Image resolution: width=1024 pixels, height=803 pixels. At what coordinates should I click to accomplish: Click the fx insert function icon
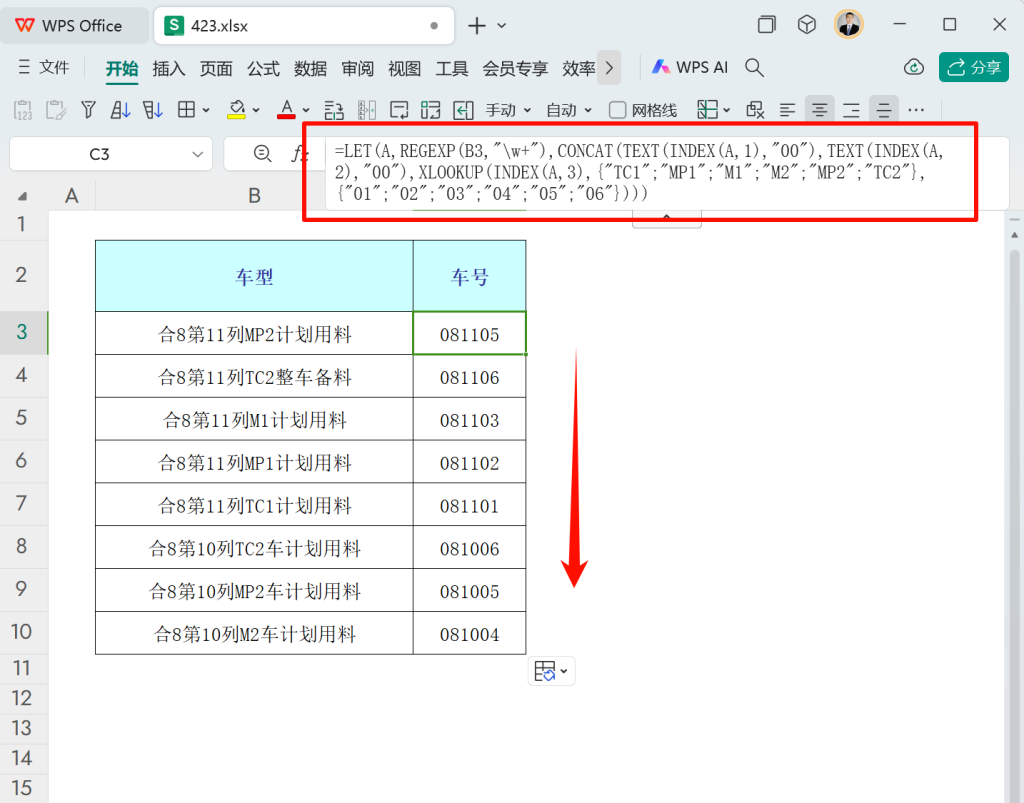[298, 153]
